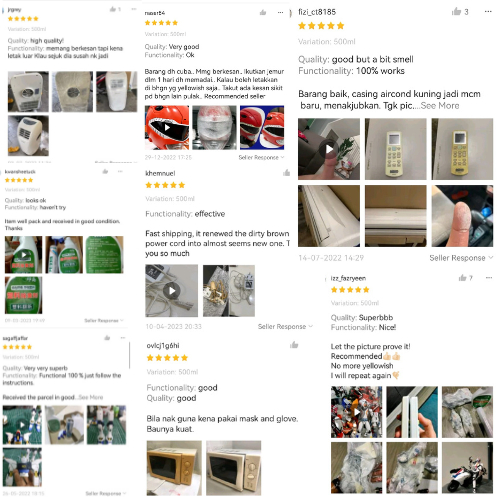
Task: Play the power cord review video
Action: point(171,291)
